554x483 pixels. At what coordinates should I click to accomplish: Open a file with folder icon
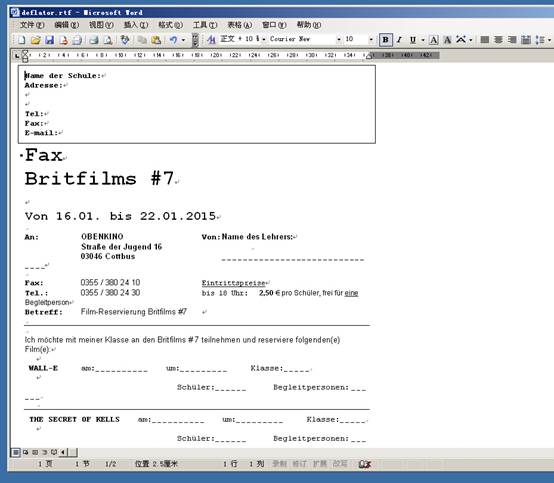click(35, 40)
